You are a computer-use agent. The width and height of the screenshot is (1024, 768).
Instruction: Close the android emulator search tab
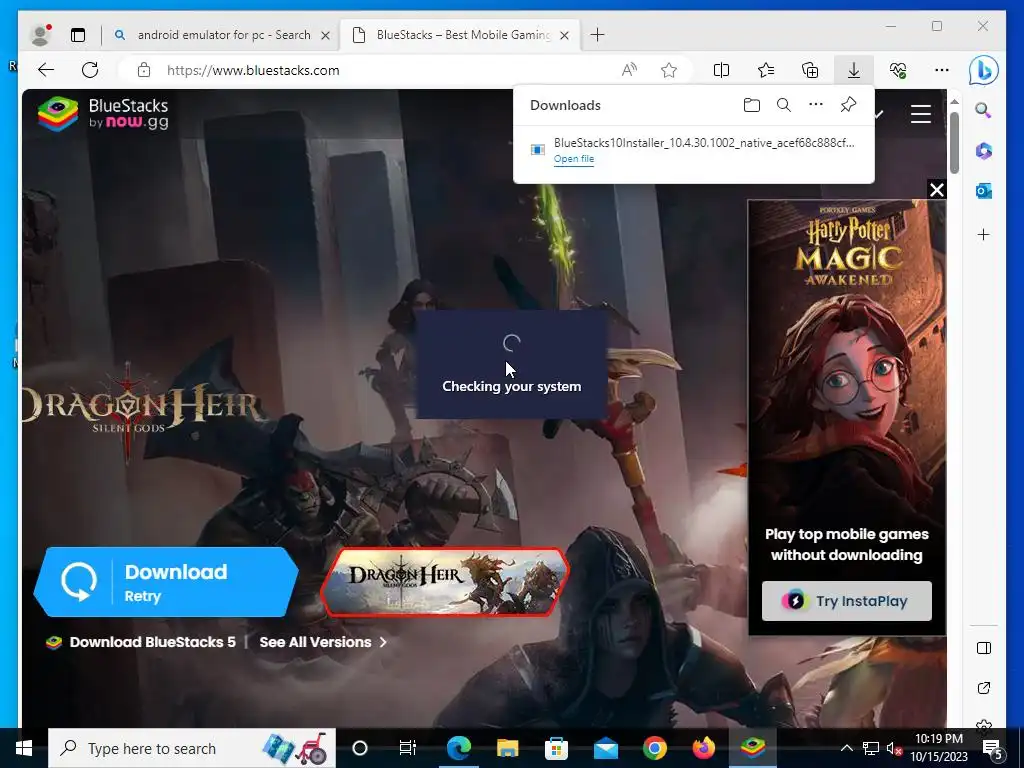coord(325,35)
